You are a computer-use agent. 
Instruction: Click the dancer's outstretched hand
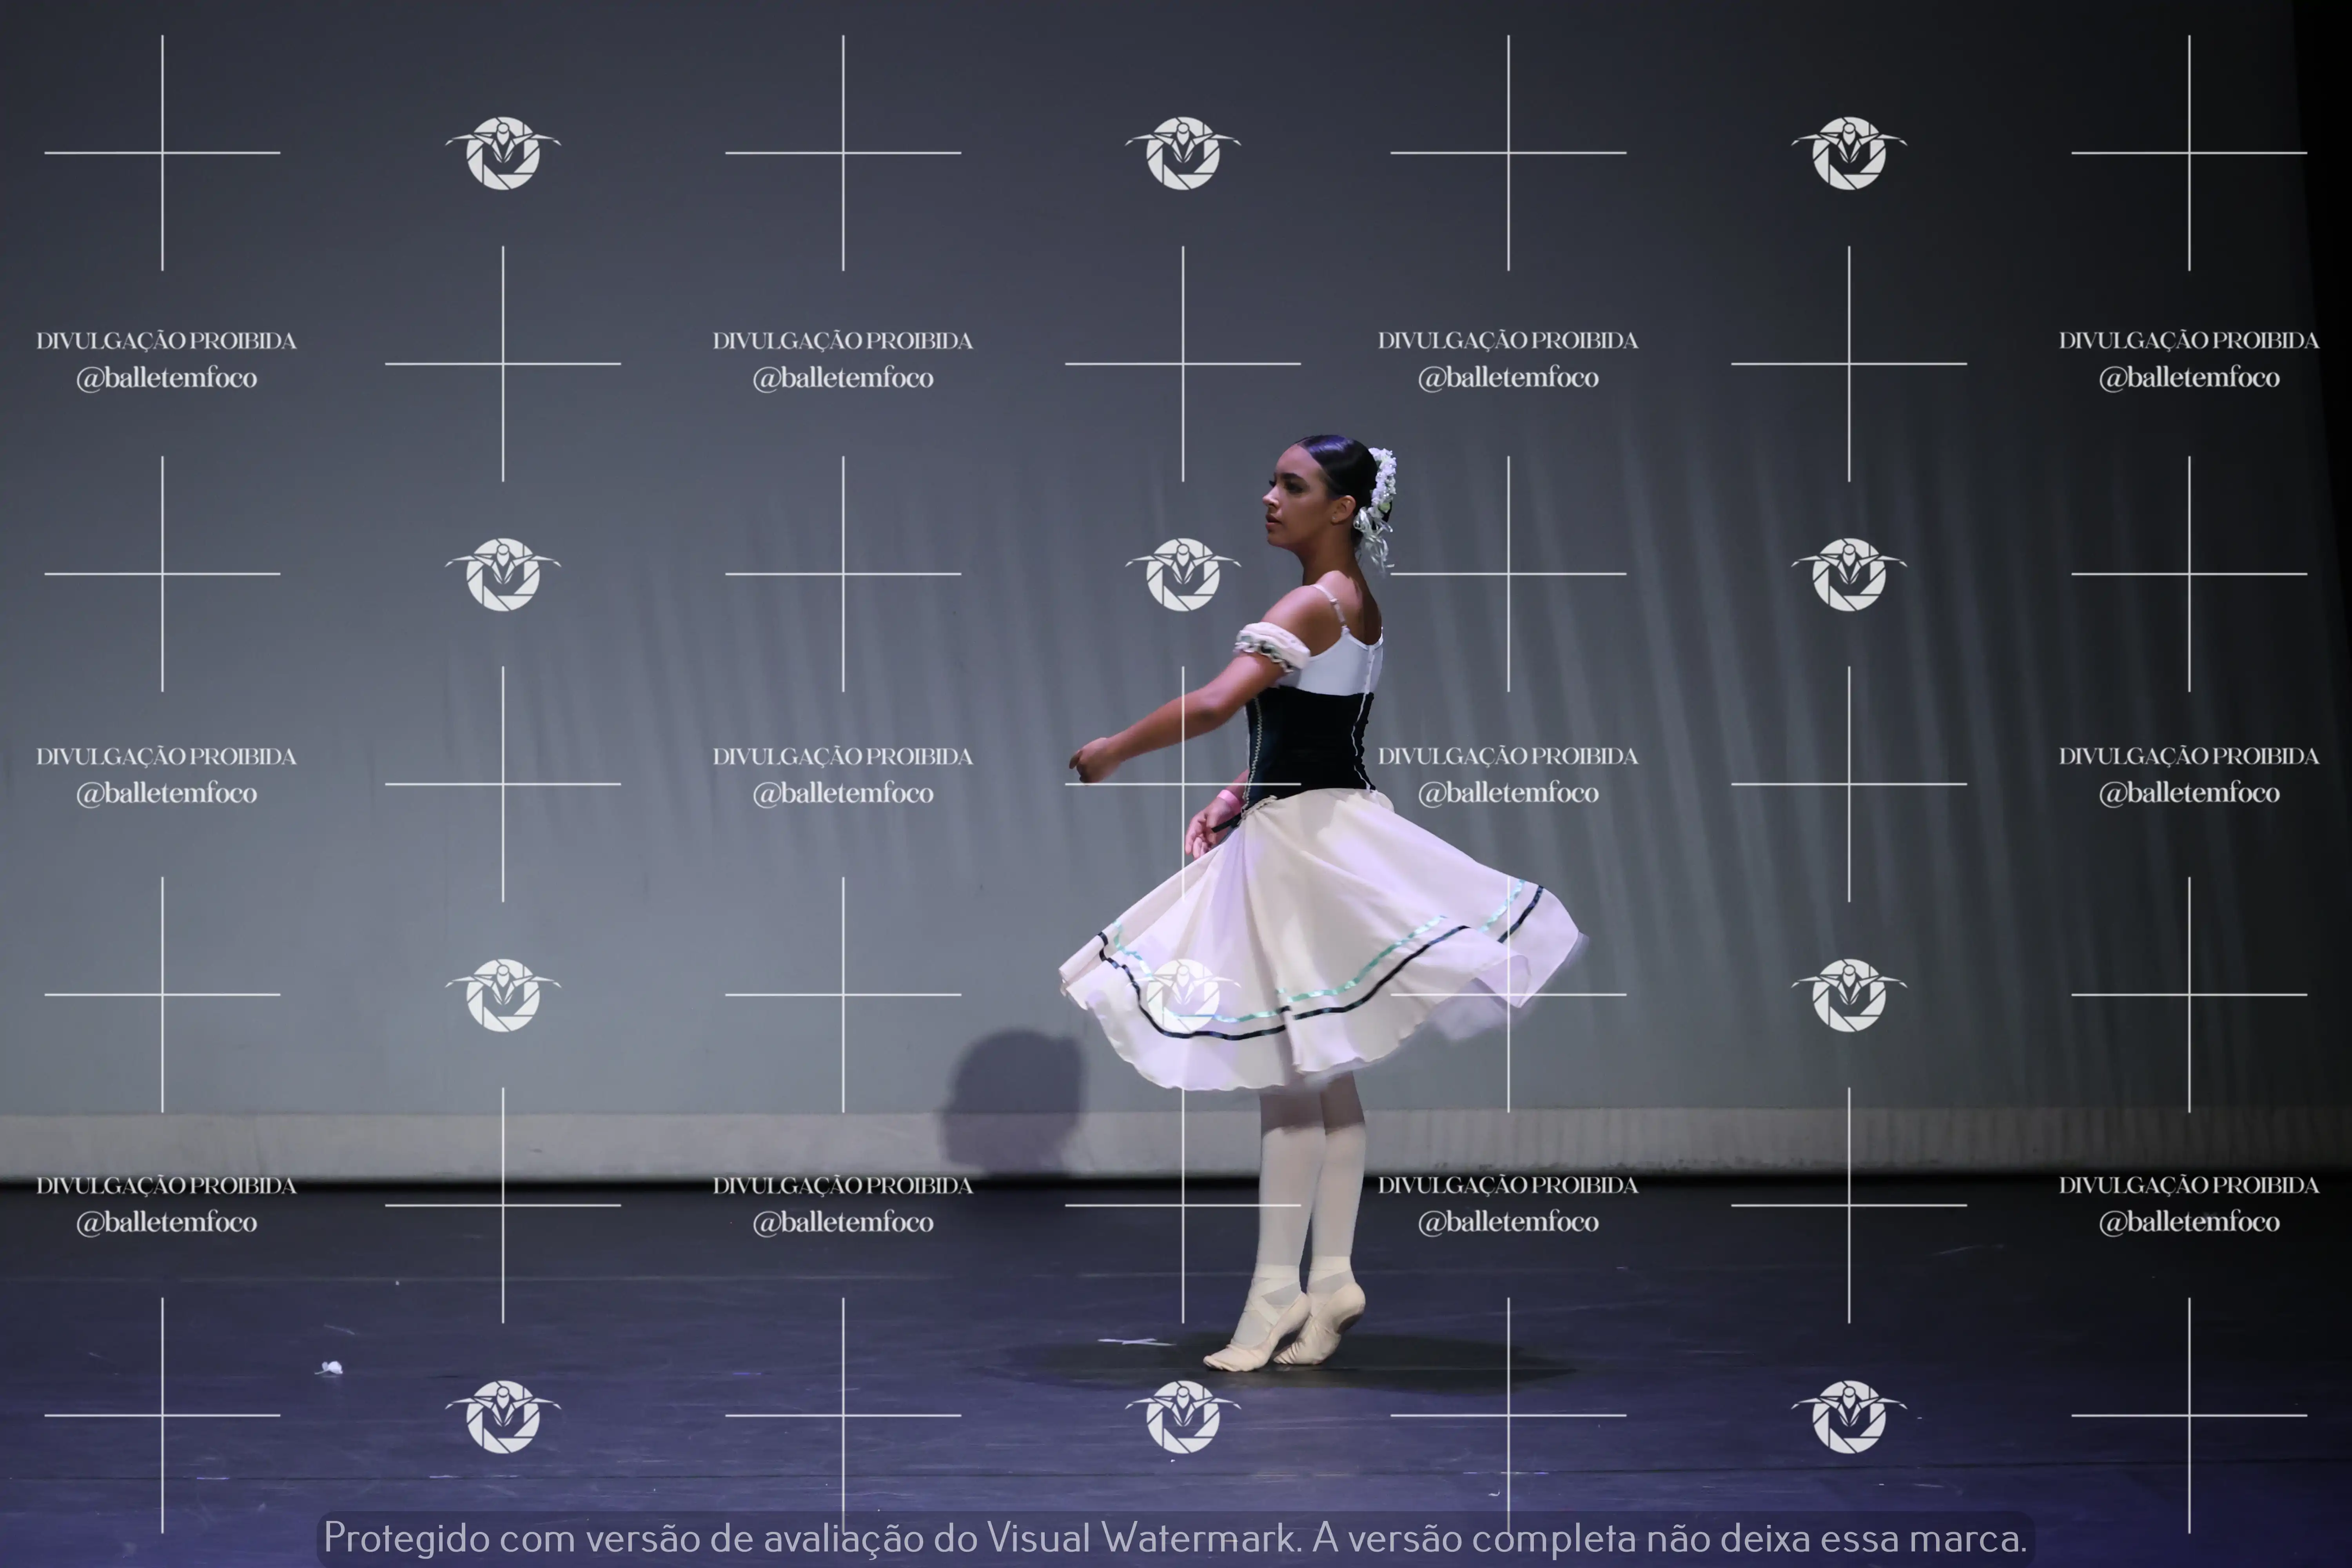[1088, 760]
